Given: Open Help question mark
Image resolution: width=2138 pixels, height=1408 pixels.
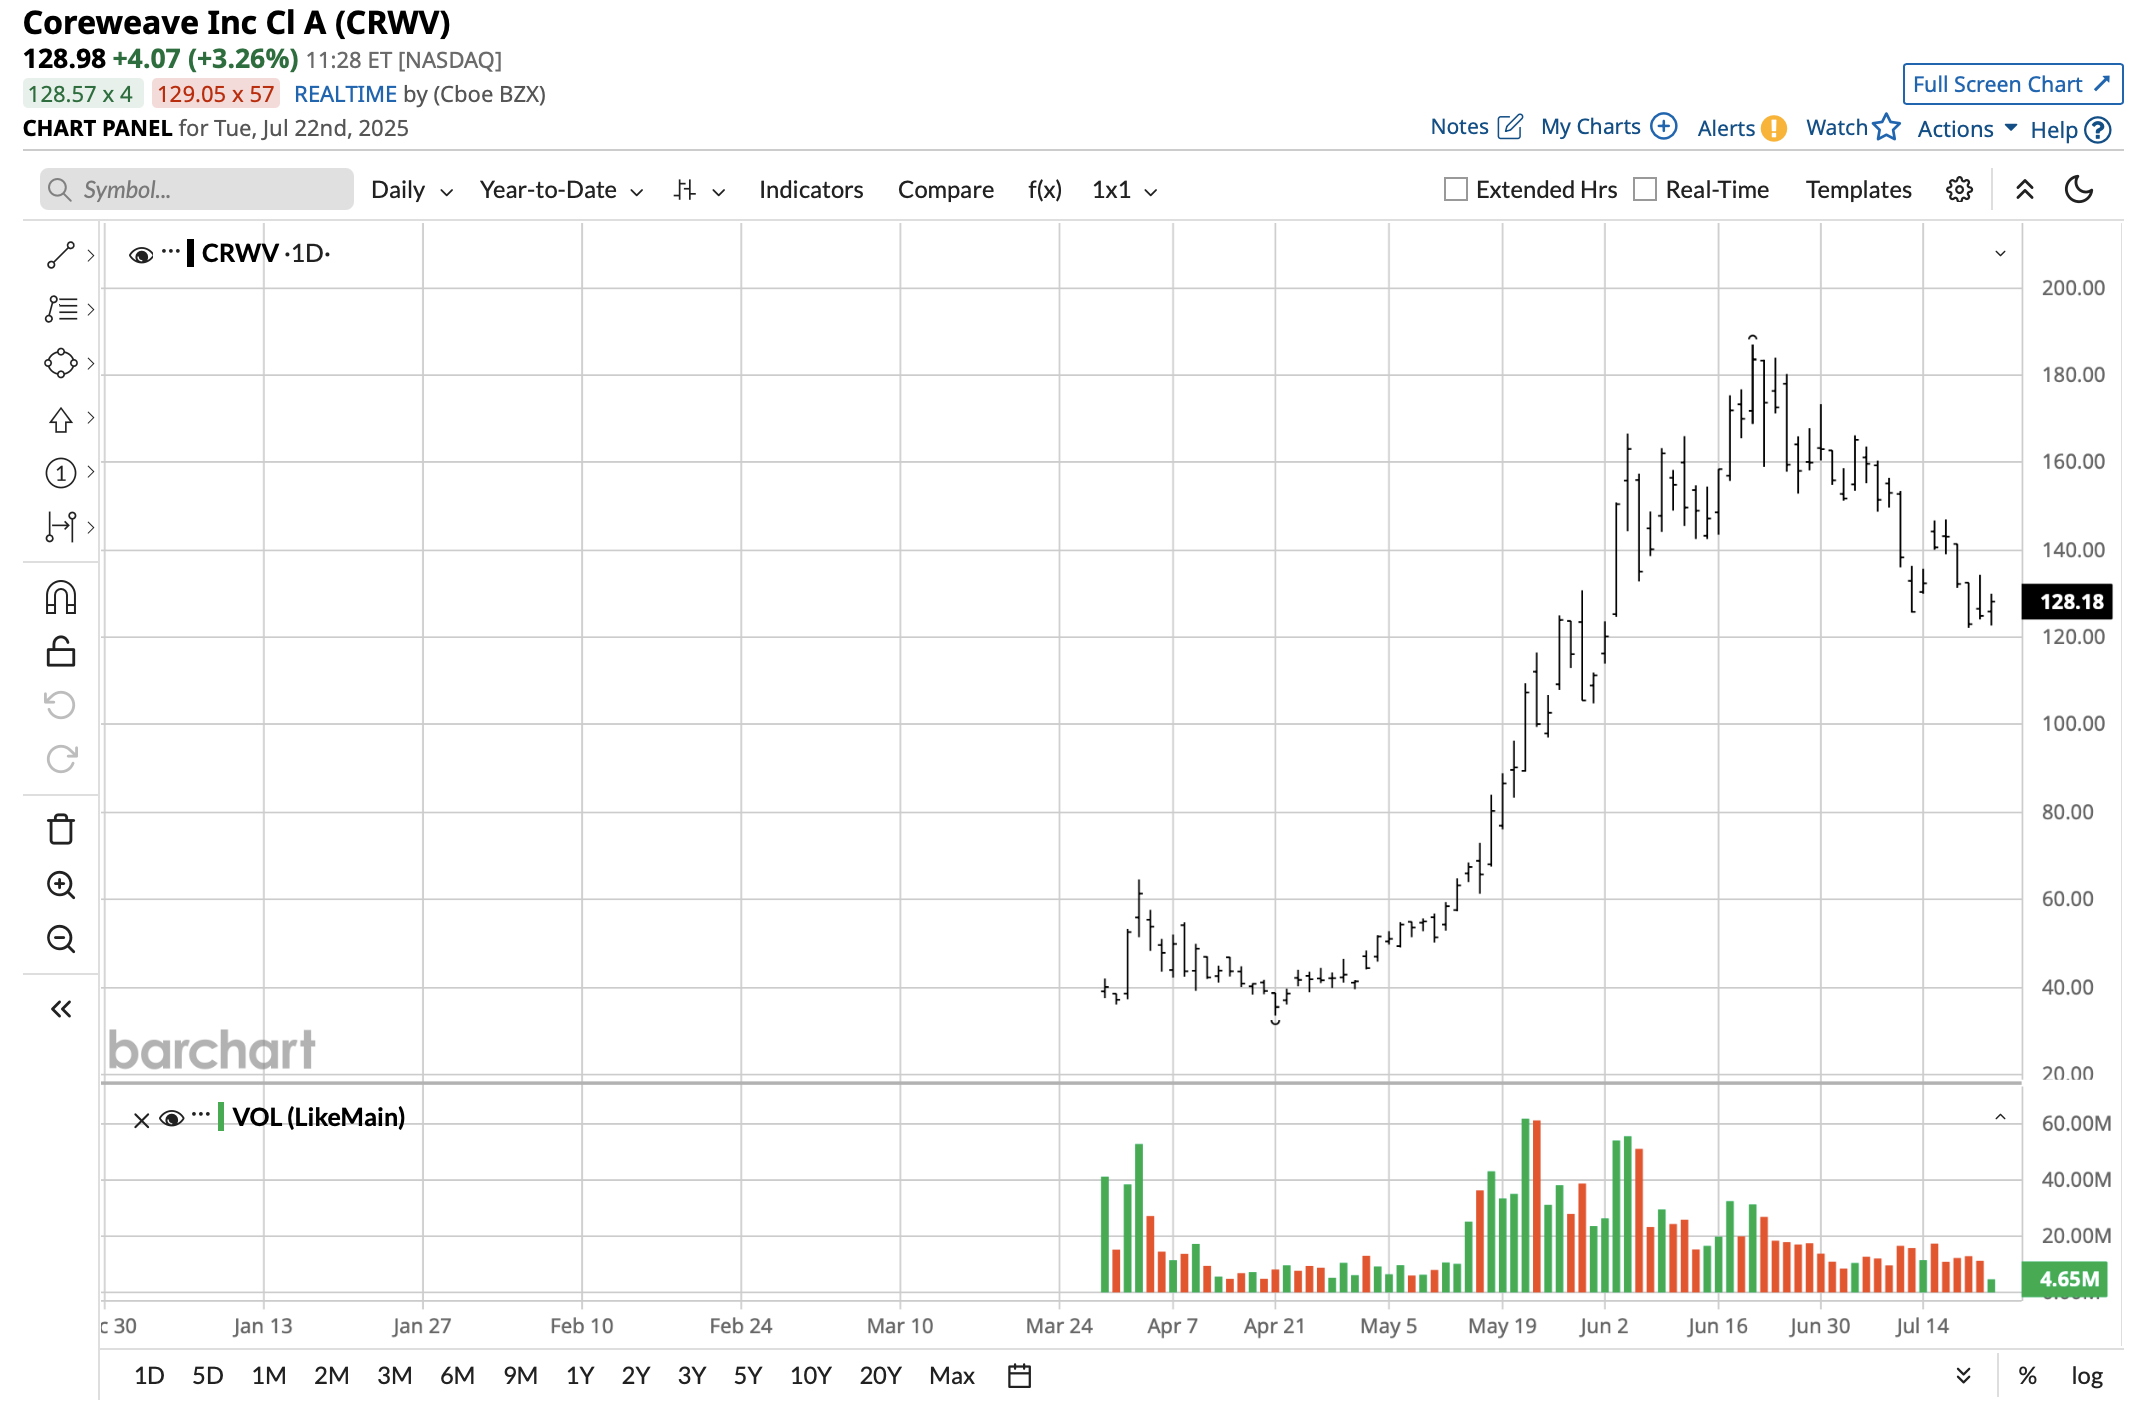Looking at the screenshot, I should (x=2098, y=130).
